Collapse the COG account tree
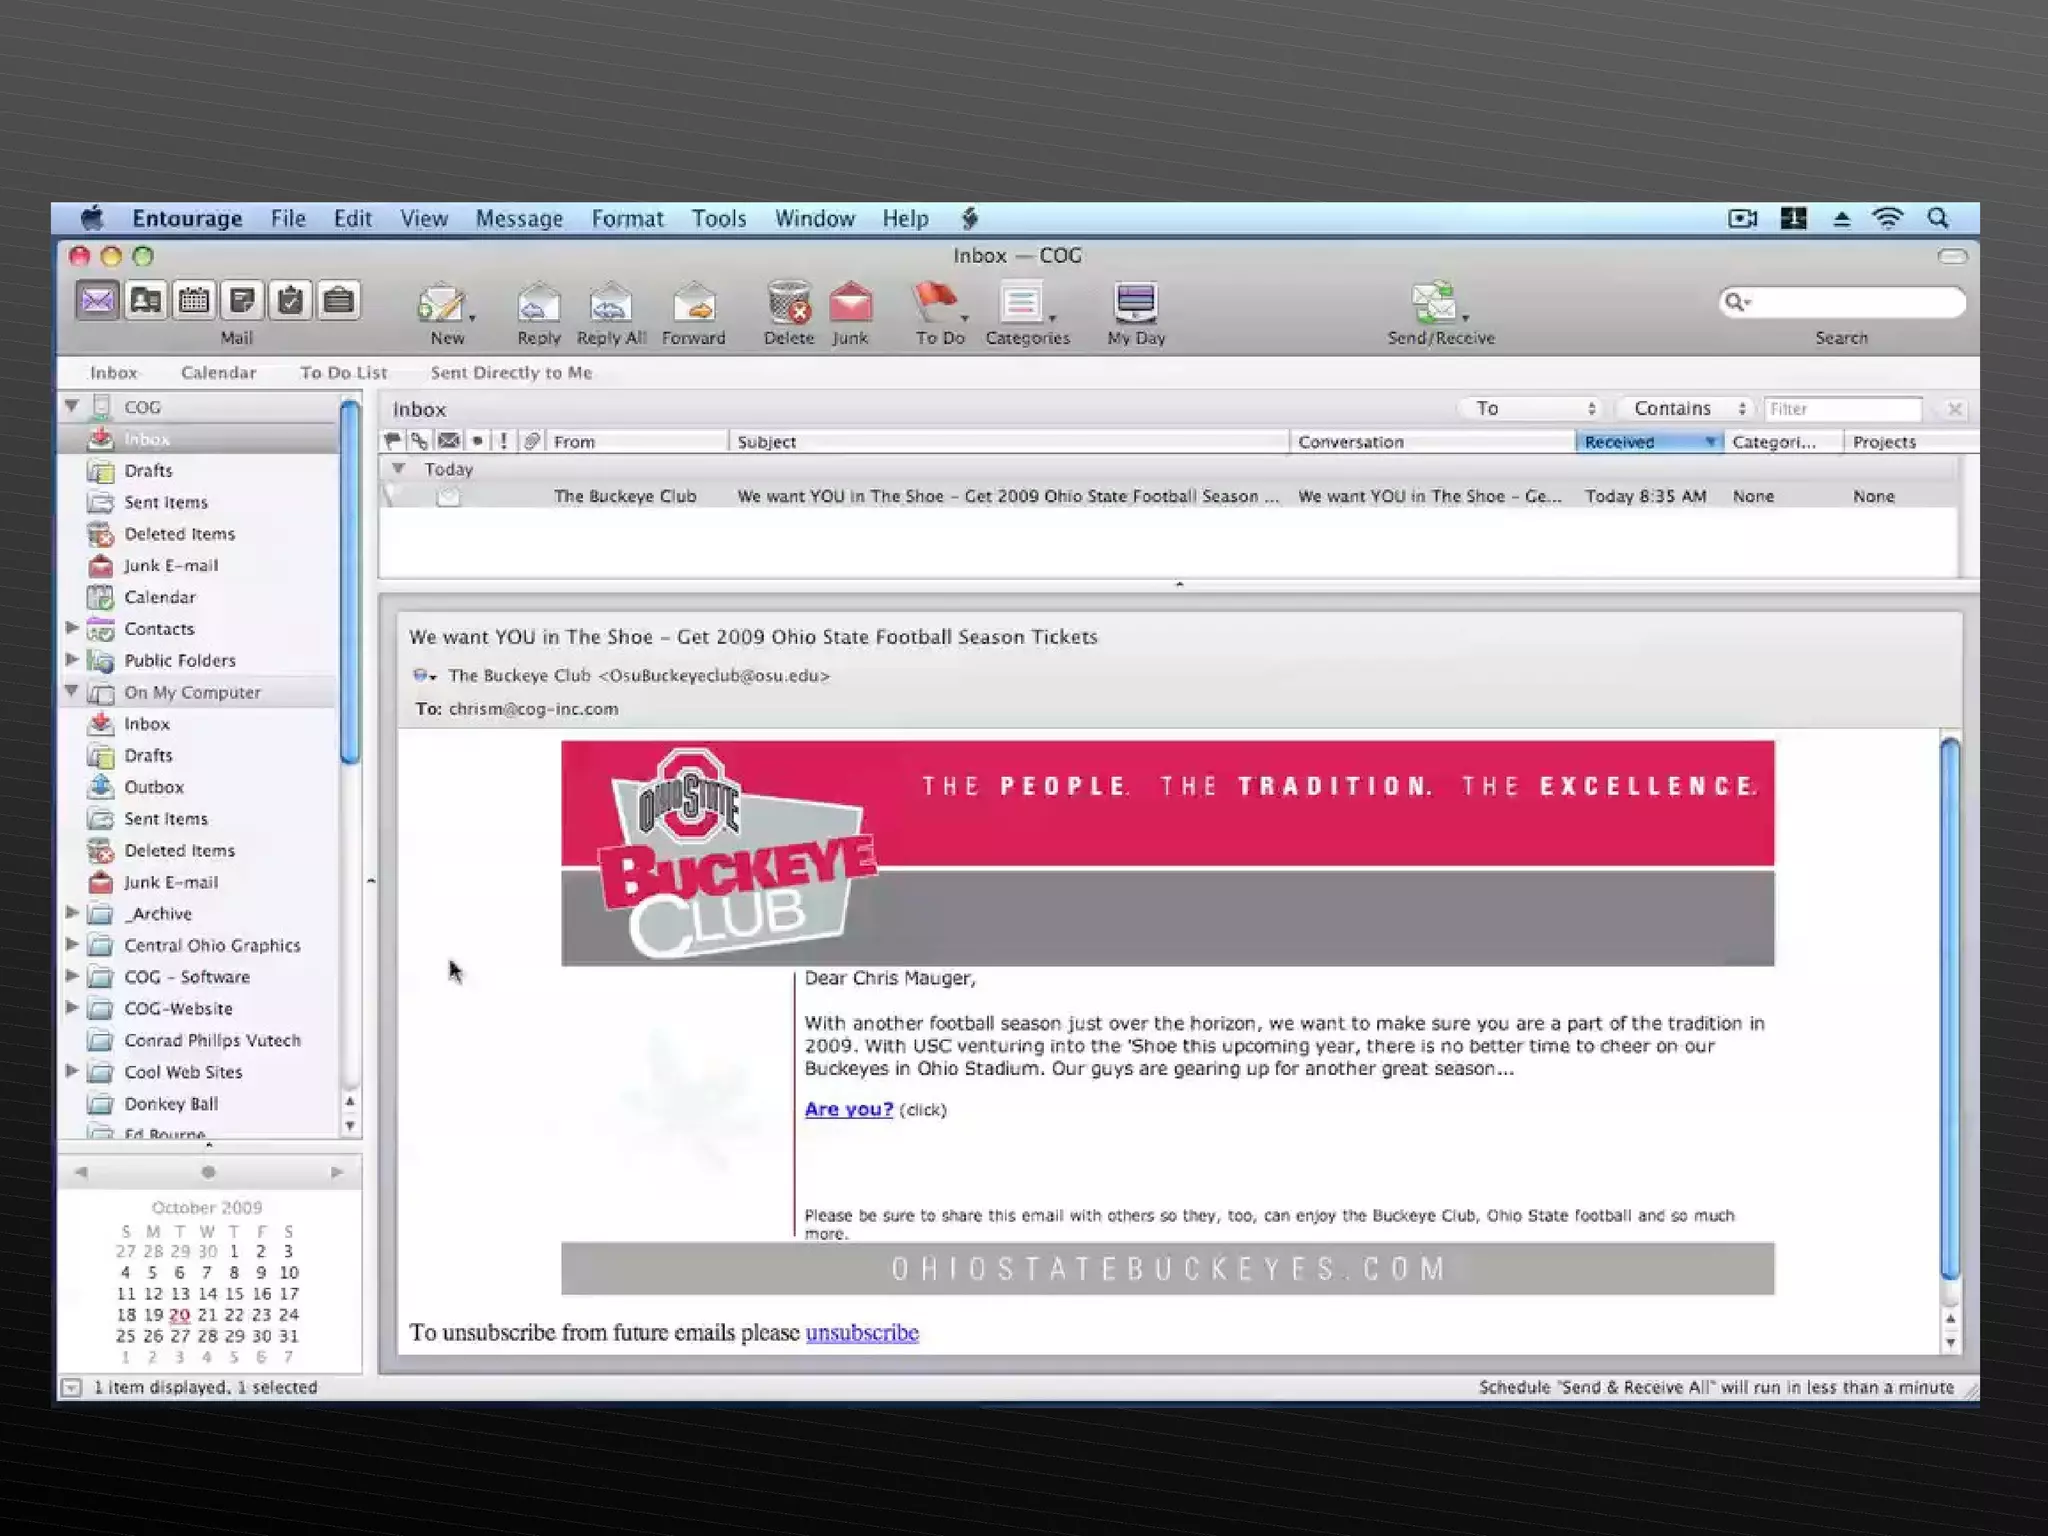This screenshot has height=1536, width=2048. (72, 406)
